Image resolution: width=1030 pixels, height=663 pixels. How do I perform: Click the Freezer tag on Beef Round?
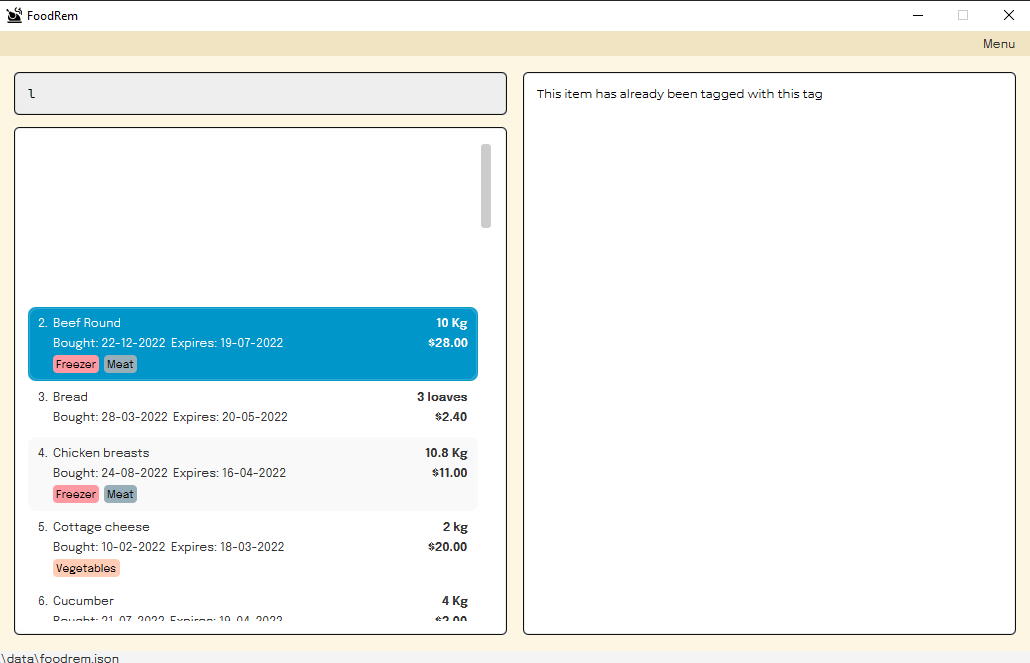point(76,364)
